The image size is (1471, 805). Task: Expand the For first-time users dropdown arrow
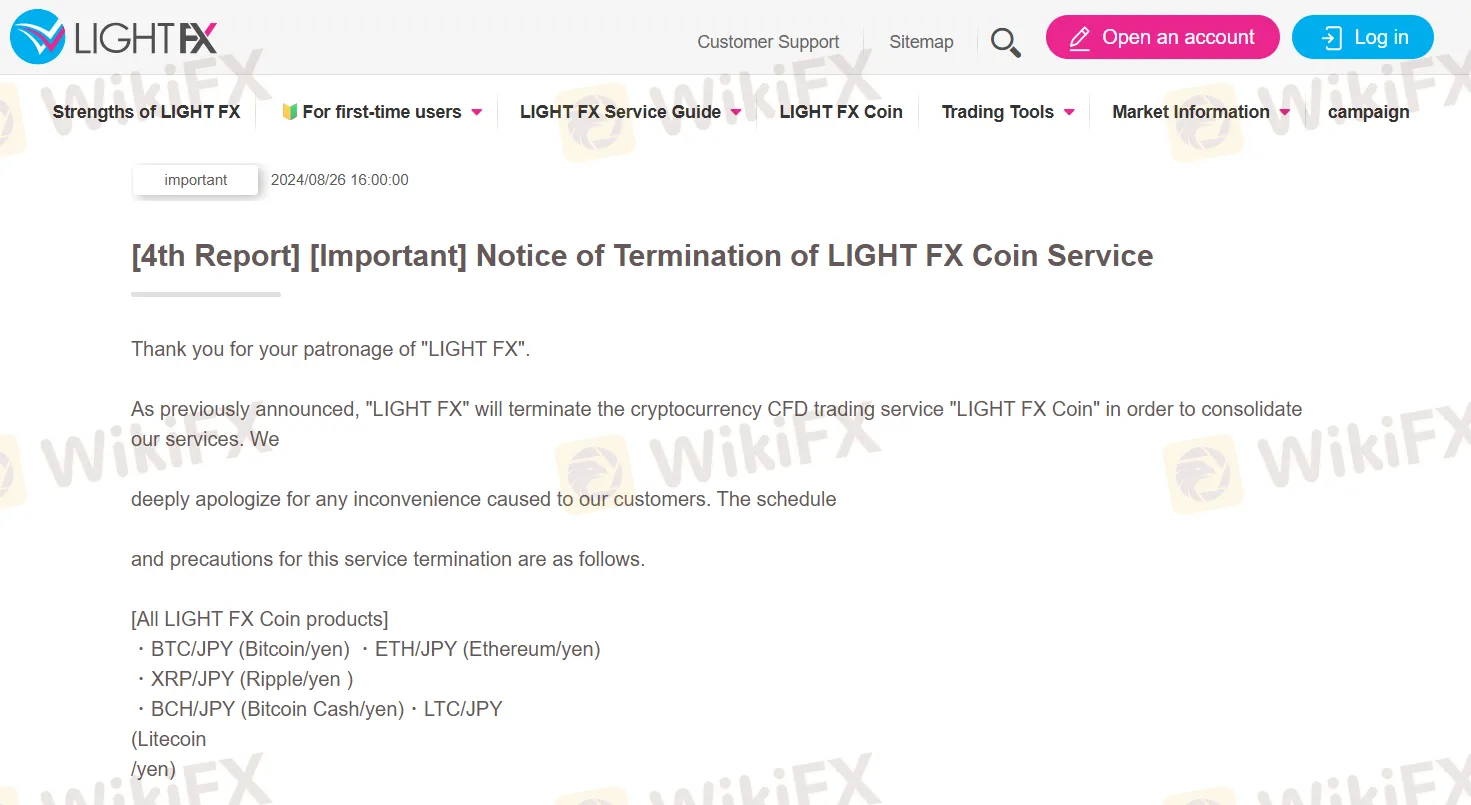coord(477,112)
